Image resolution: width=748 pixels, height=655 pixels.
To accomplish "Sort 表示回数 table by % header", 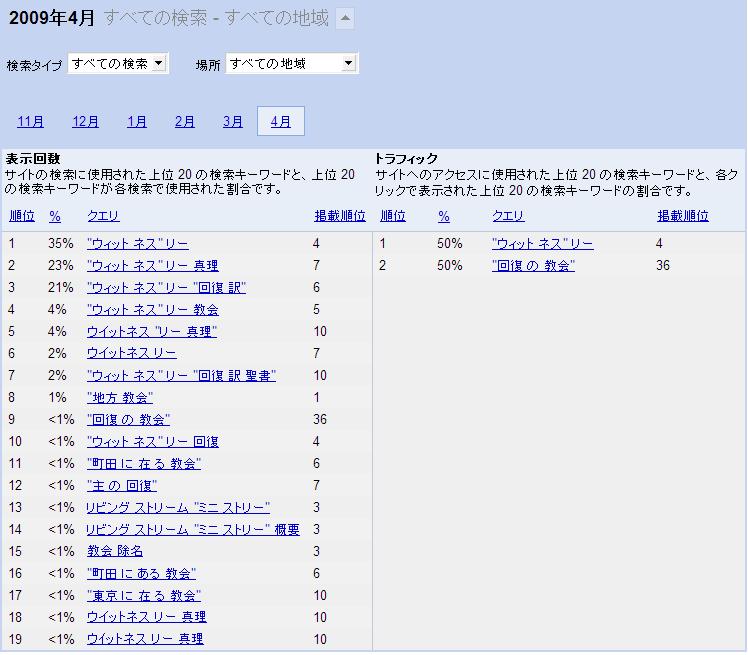I will [55, 217].
